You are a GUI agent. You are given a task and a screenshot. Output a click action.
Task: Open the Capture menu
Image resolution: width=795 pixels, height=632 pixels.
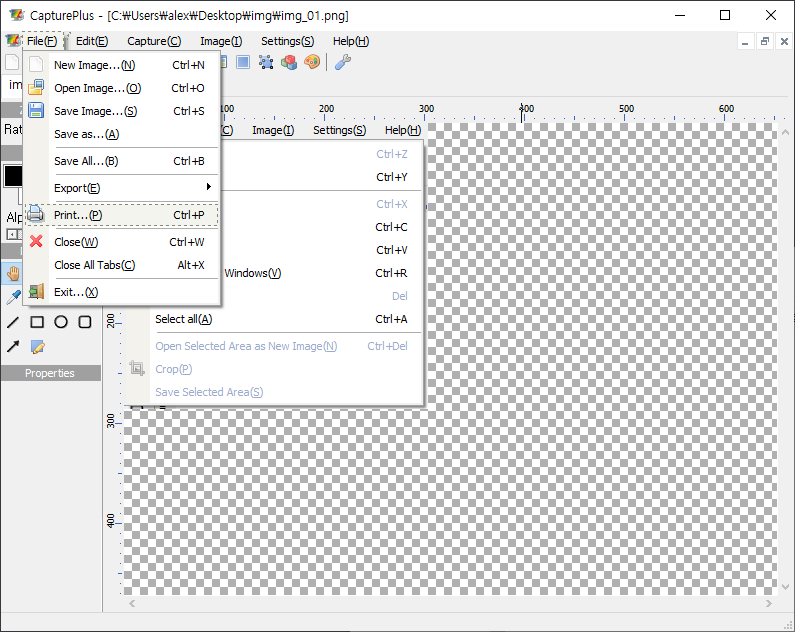[154, 41]
